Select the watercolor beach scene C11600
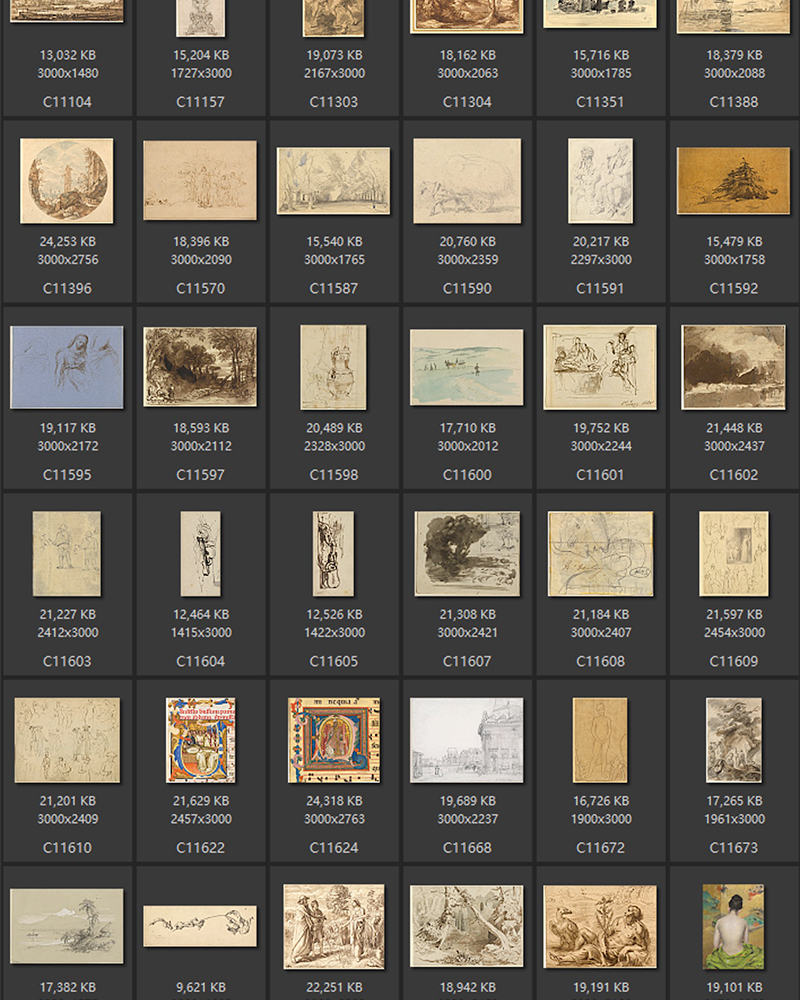The height and width of the screenshot is (1000, 800). point(467,367)
